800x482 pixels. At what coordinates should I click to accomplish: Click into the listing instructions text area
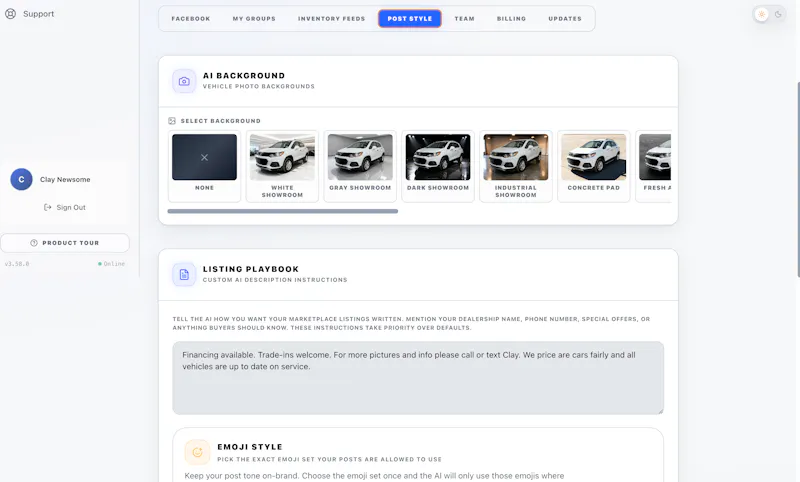418,378
